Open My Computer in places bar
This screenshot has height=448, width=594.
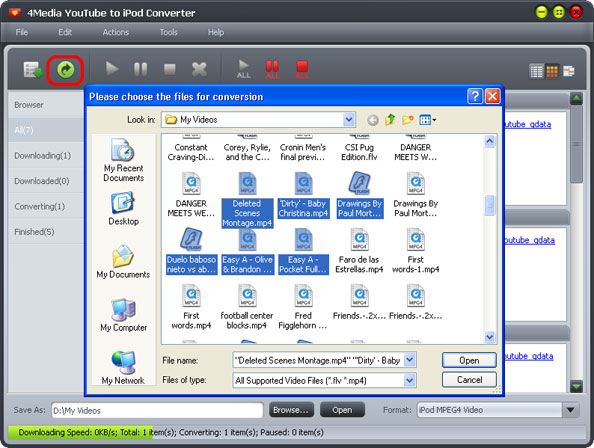(123, 315)
